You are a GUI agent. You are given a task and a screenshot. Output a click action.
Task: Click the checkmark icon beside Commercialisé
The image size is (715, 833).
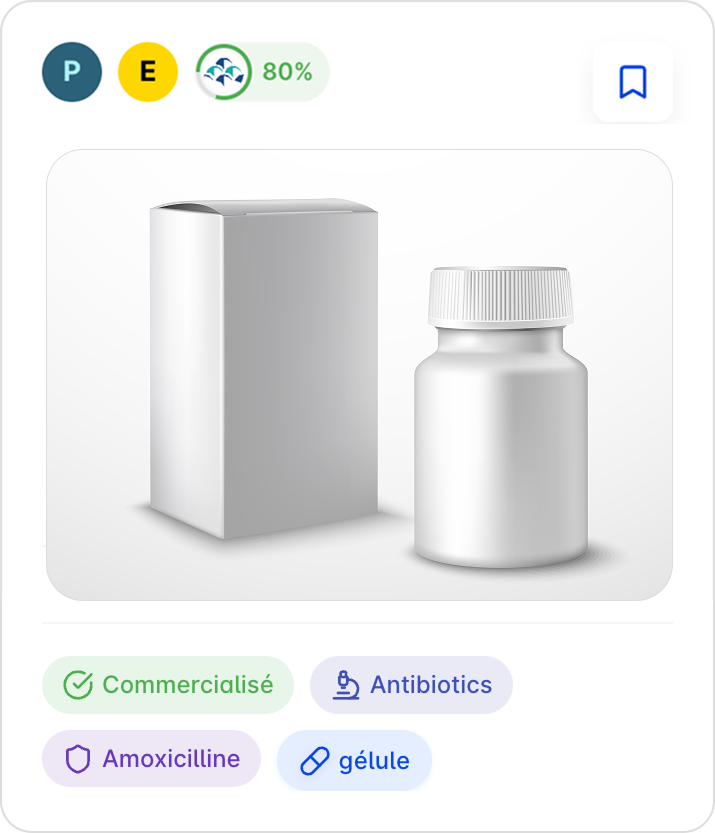[x=78, y=685]
